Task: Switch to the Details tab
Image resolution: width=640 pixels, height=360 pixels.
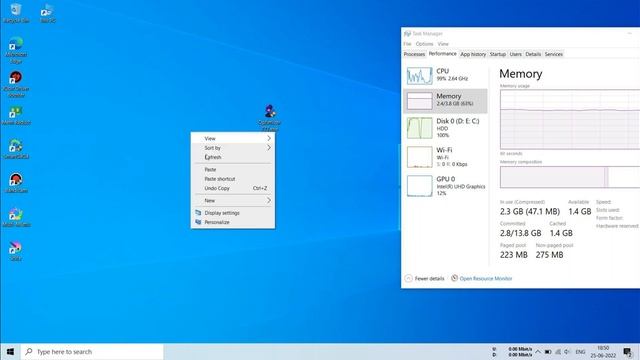Action: click(533, 54)
